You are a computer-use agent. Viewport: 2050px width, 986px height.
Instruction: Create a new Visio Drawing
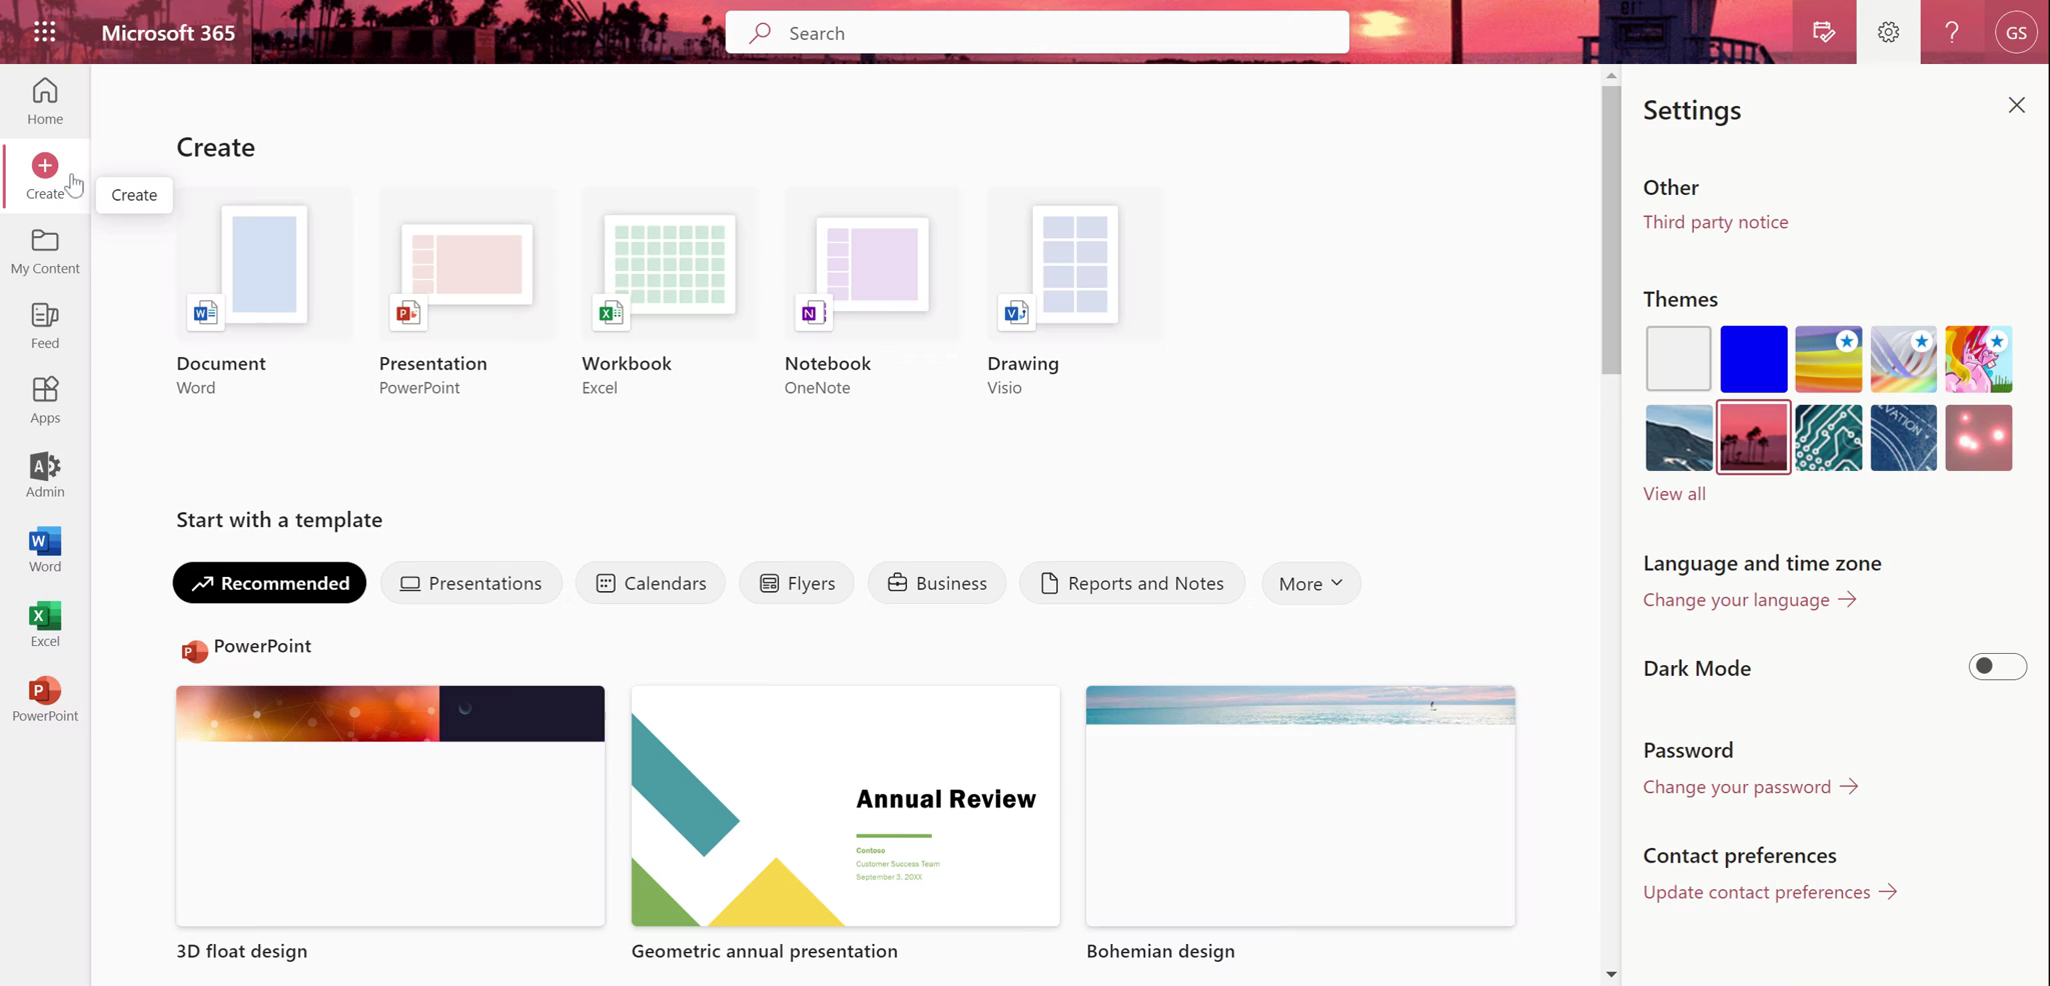(x=1075, y=292)
